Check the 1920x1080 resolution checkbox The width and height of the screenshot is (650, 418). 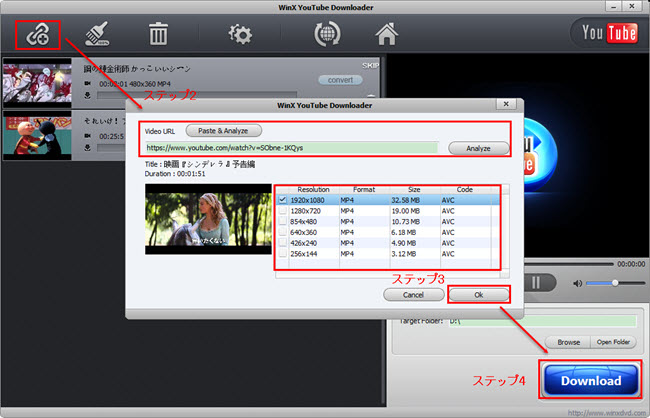[283, 200]
